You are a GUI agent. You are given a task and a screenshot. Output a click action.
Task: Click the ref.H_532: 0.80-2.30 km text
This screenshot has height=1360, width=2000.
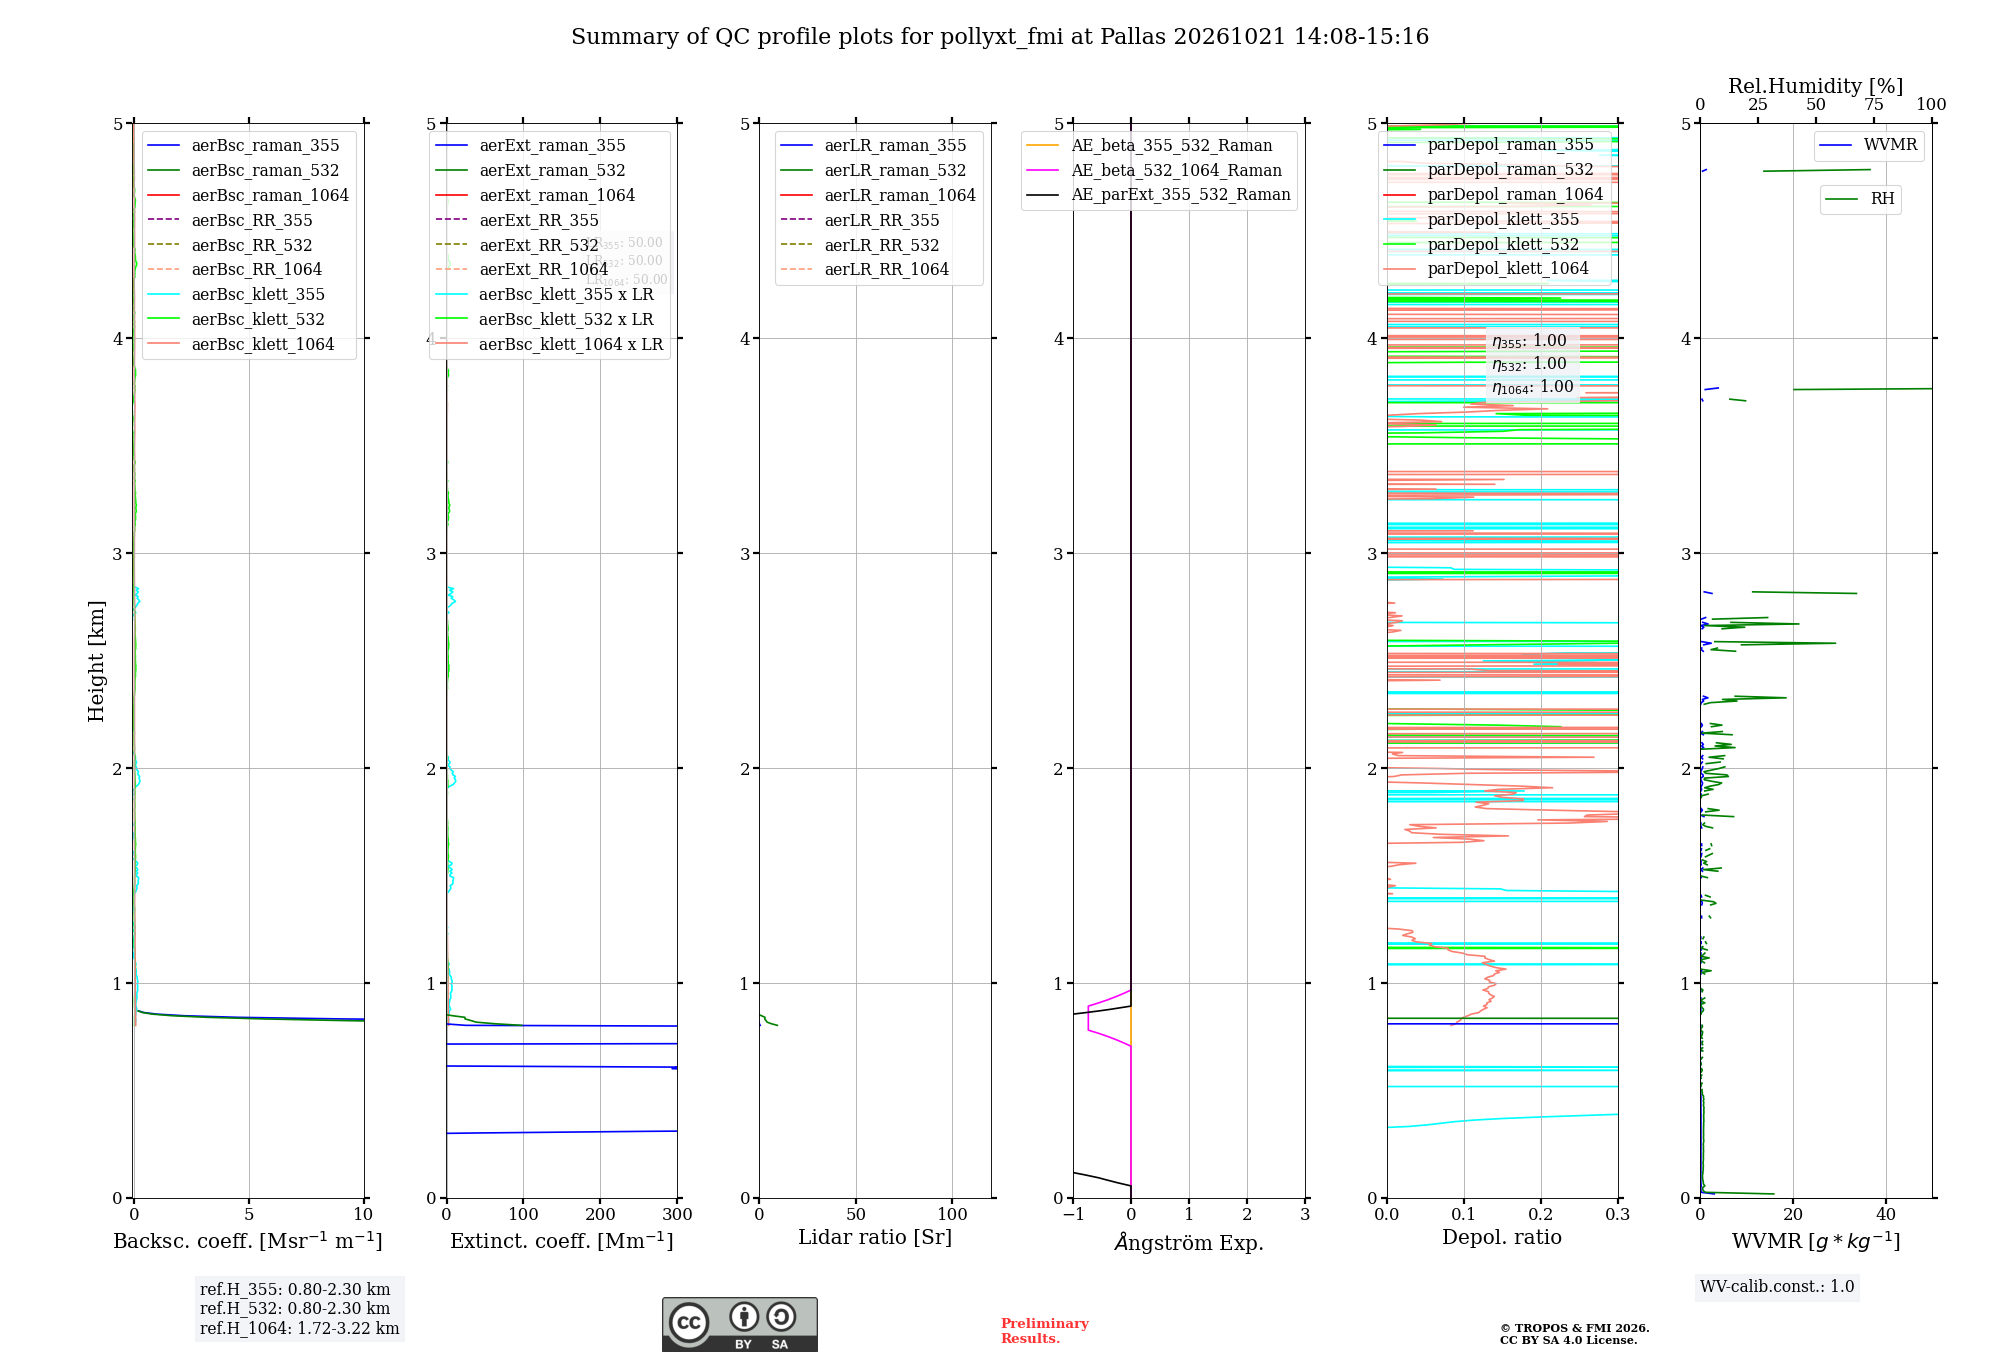[295, 1309]
